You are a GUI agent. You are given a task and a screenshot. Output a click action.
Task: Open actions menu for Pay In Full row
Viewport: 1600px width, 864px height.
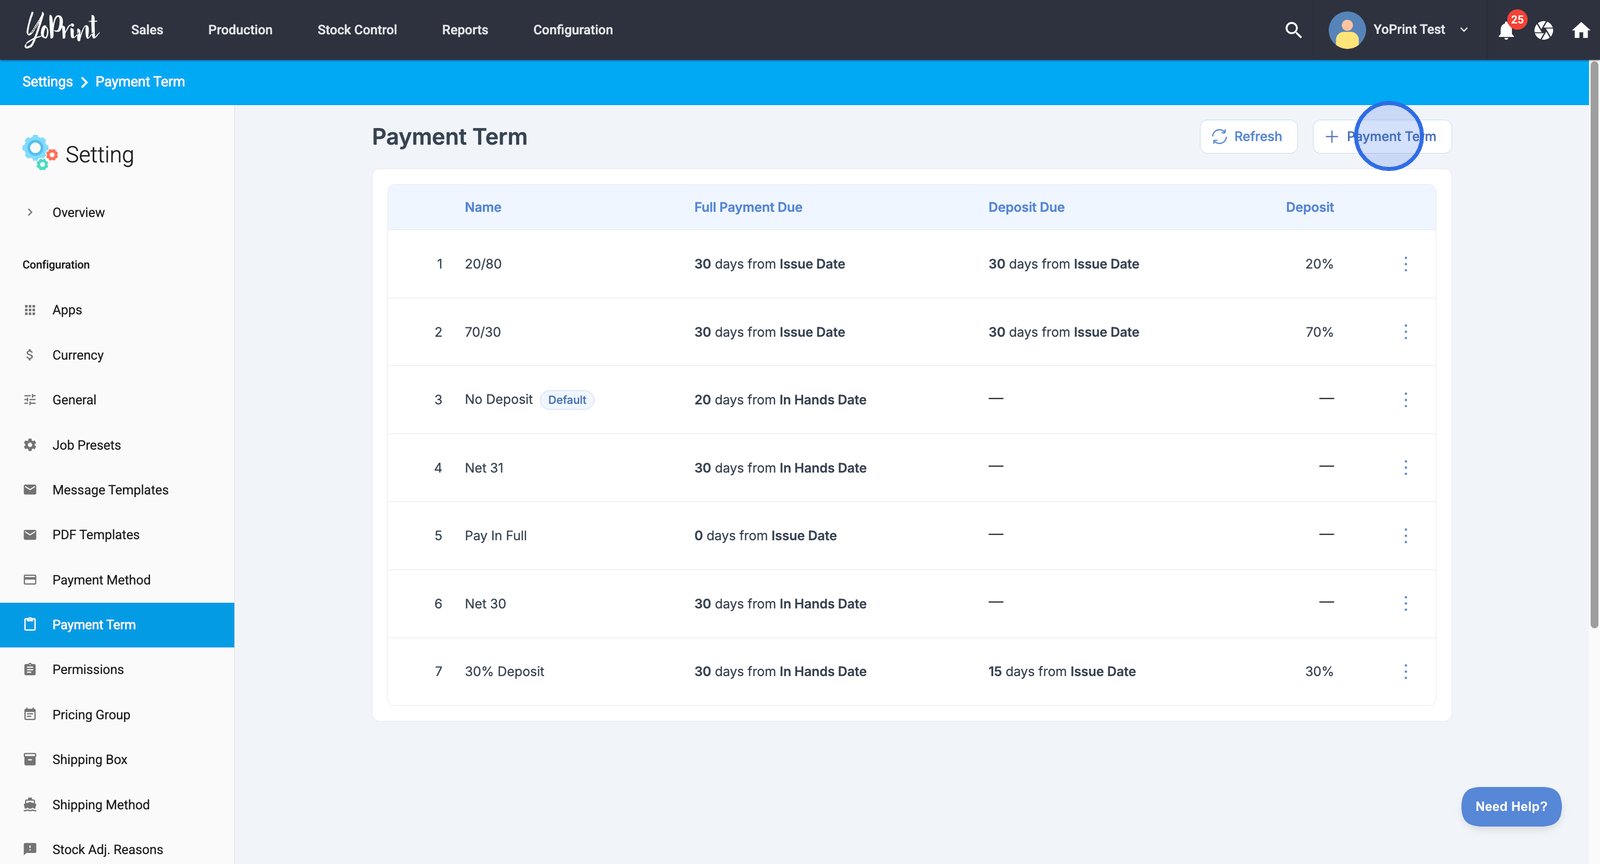click(x=1405, y=536)
